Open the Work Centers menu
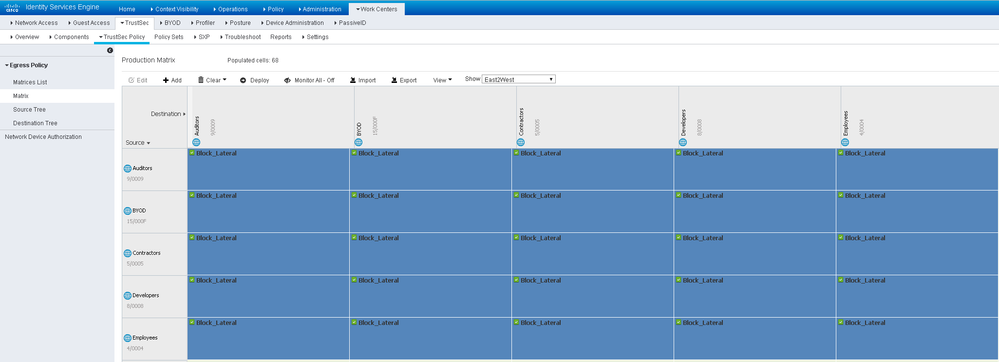This screenshot has height=362, width=999. point(376,10)
